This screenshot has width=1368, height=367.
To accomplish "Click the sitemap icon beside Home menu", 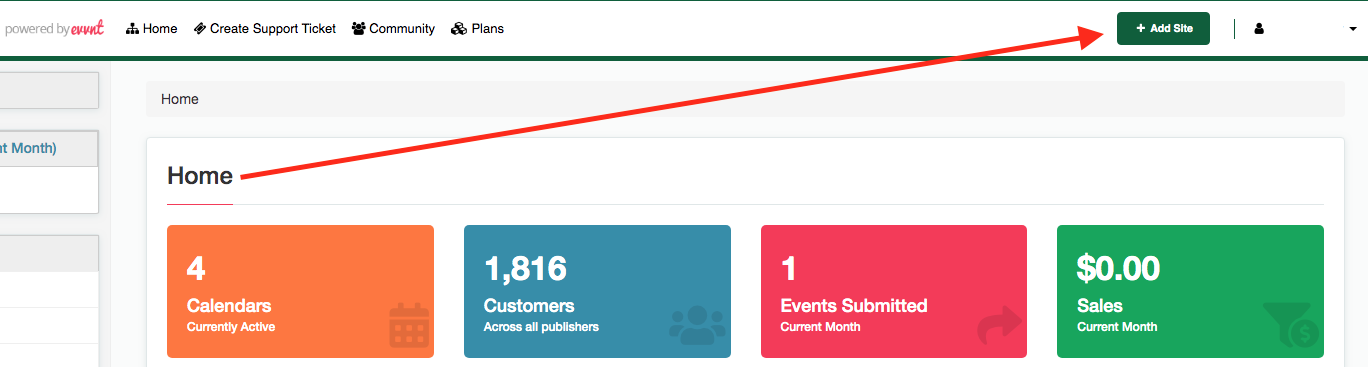I will pos(132,29).
